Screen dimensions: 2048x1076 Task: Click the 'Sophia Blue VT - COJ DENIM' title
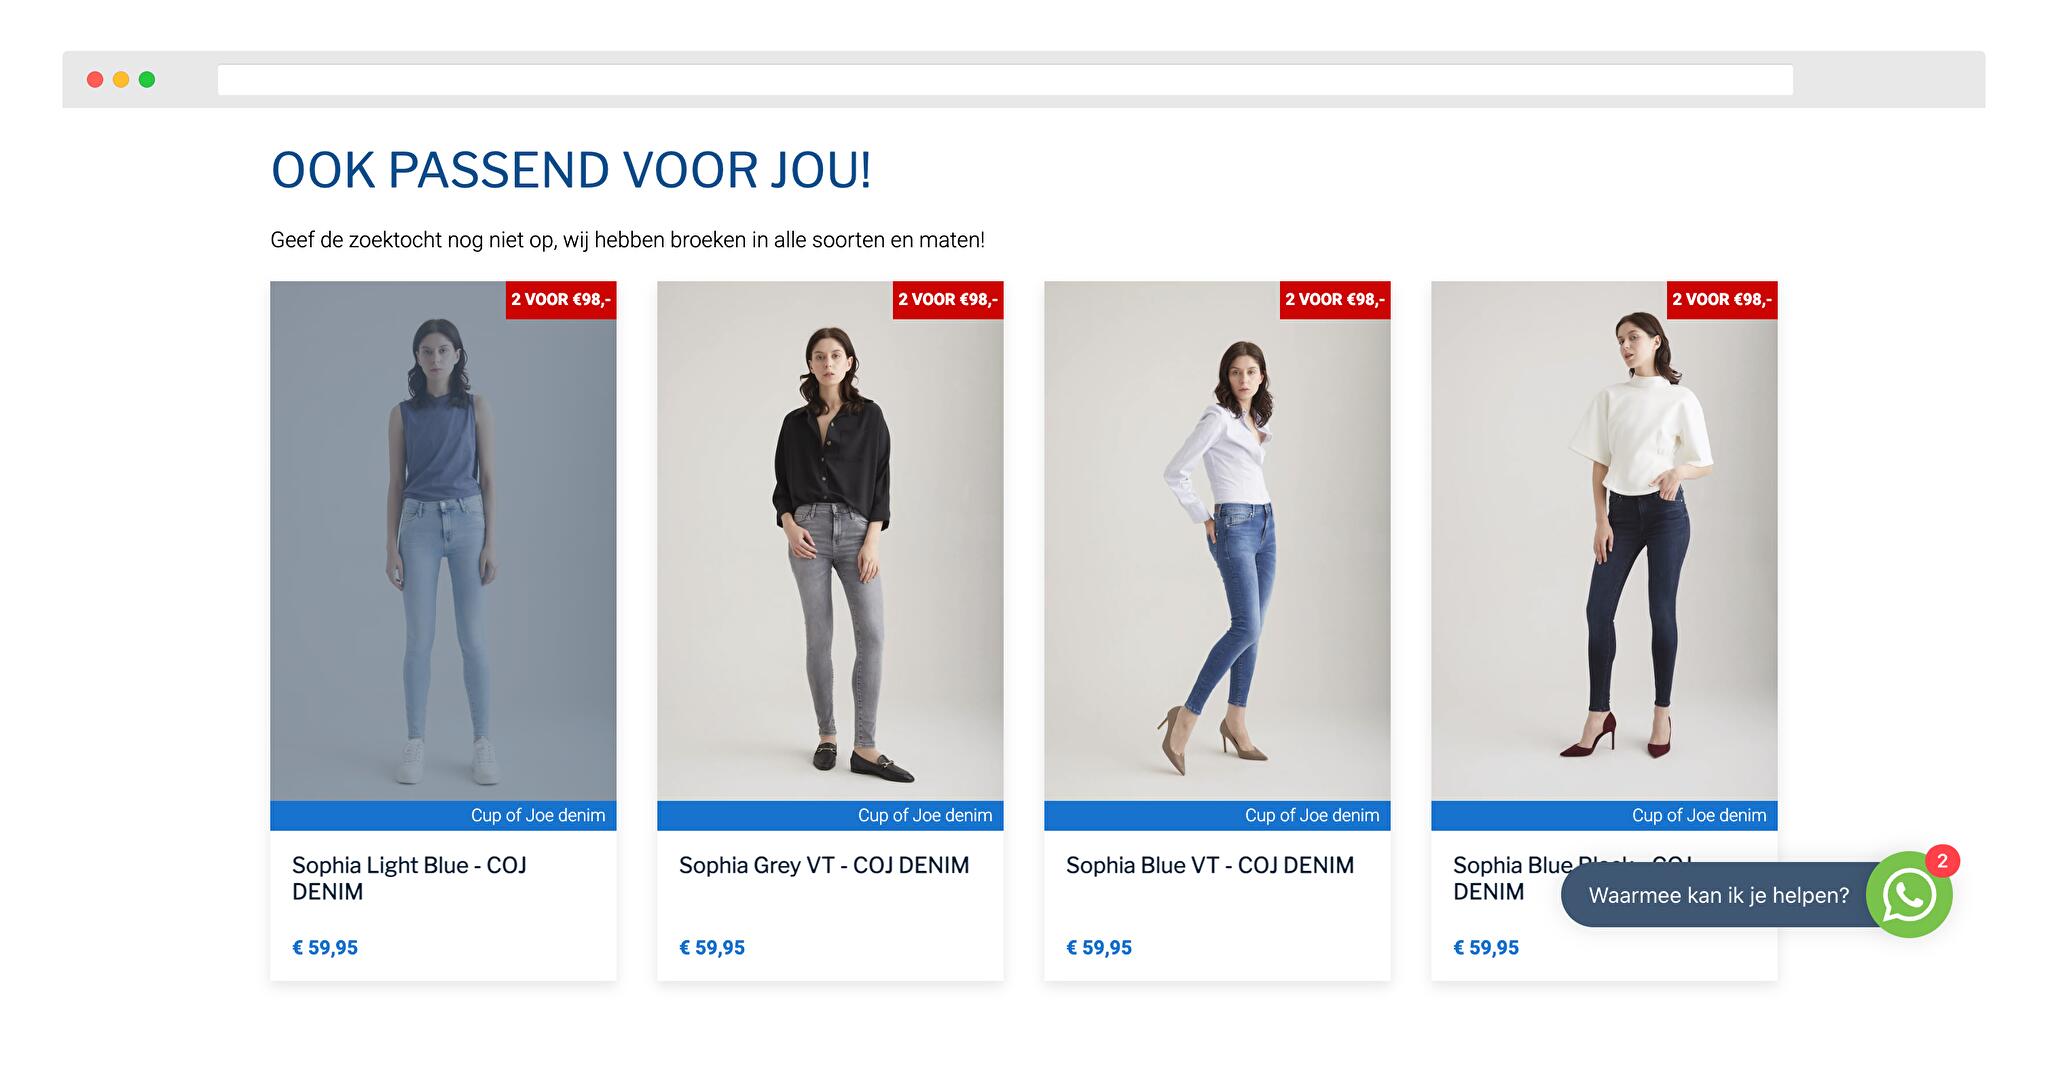click(x=1210, y=865)
